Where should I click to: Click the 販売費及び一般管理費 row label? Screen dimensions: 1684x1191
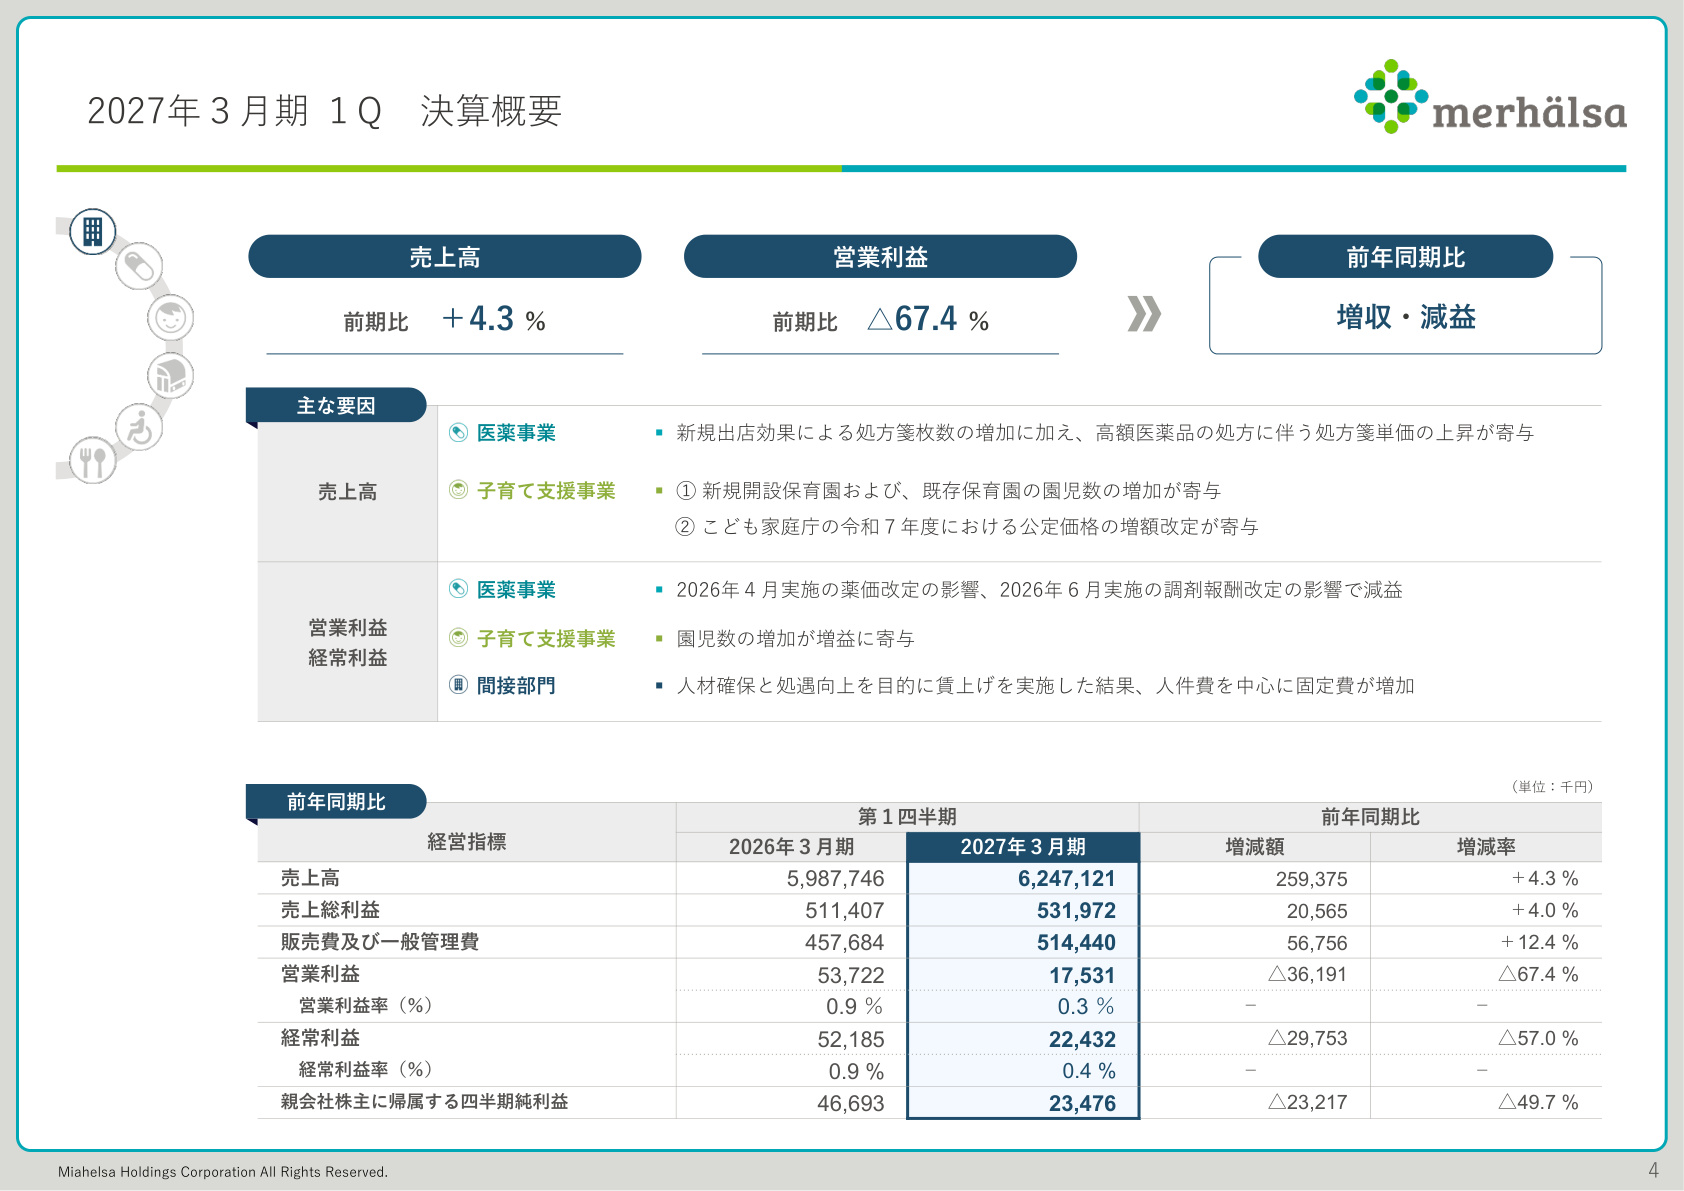tap(380, 942)
